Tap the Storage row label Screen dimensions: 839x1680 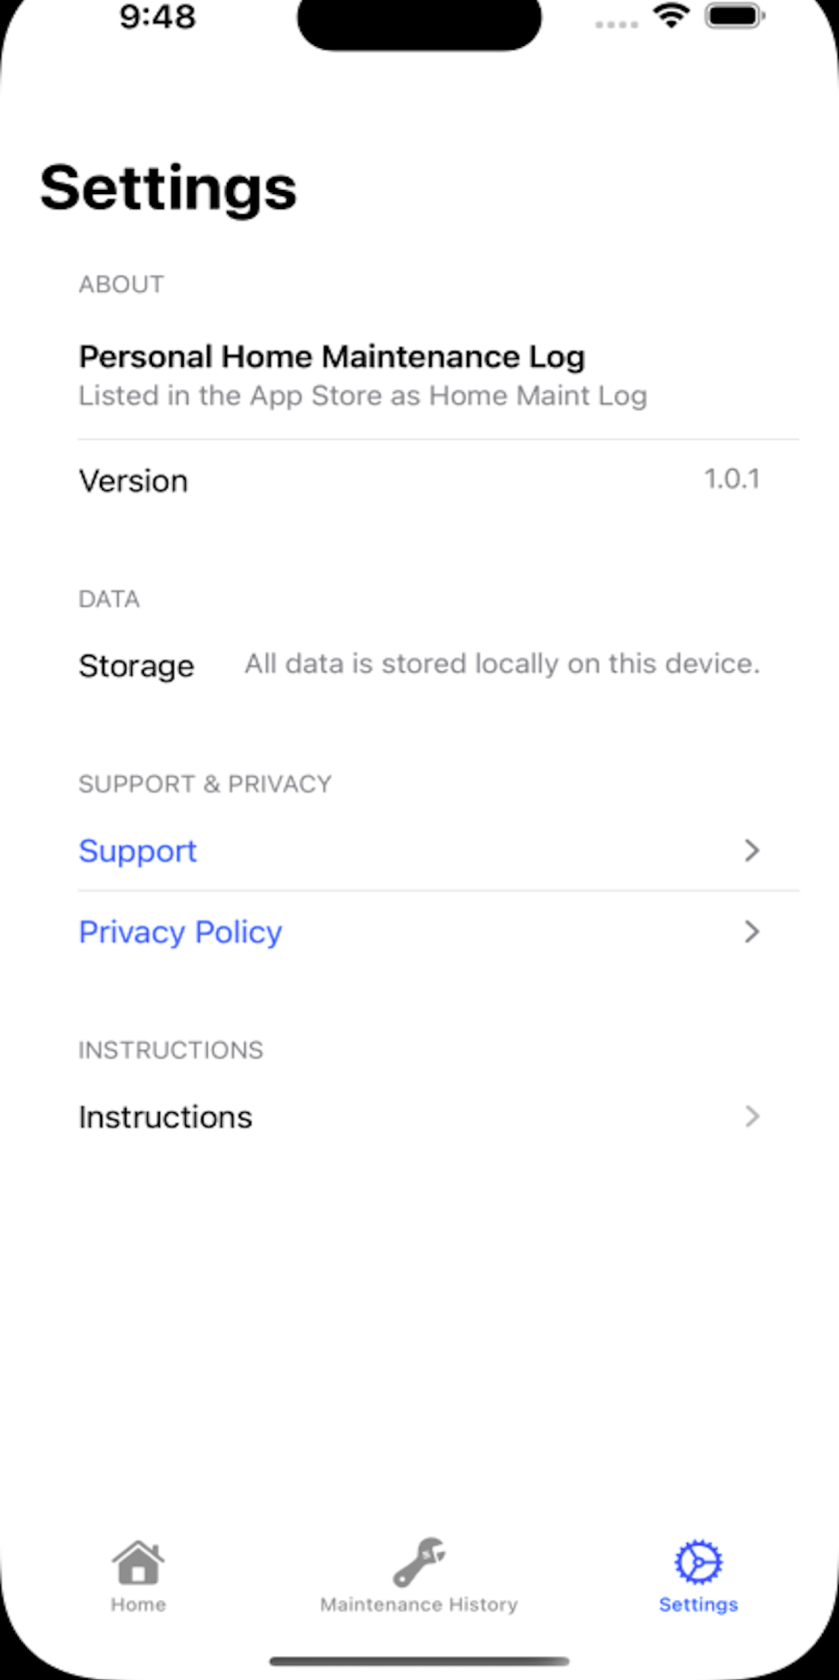136,666
